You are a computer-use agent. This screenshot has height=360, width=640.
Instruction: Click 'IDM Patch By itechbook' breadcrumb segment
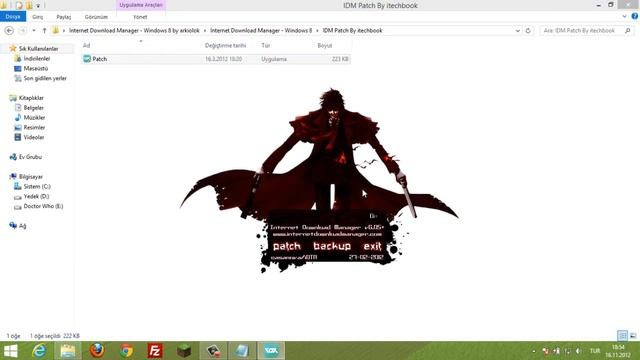[x=352, y=31]
